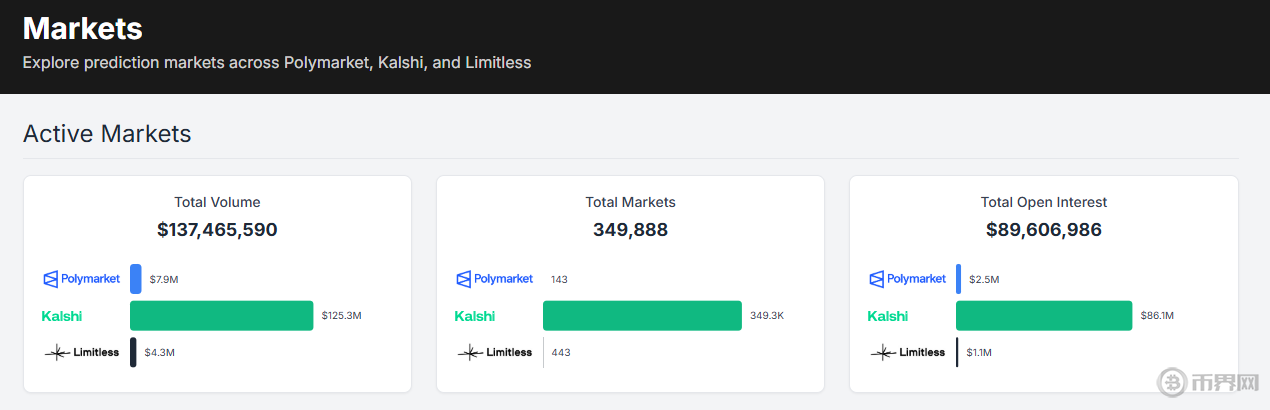Click Kalshi logo in Total Volume card
Image resolution: width=1270 pixels, height=410 pixels.
62,316
